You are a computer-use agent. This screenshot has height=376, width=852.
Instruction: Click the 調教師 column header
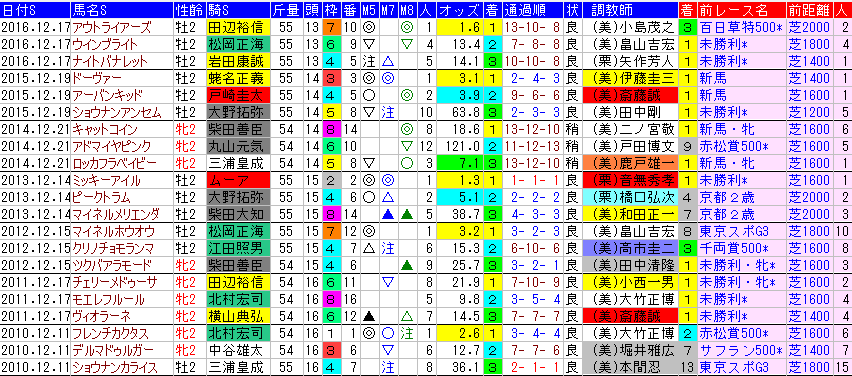tap(631, 10)
